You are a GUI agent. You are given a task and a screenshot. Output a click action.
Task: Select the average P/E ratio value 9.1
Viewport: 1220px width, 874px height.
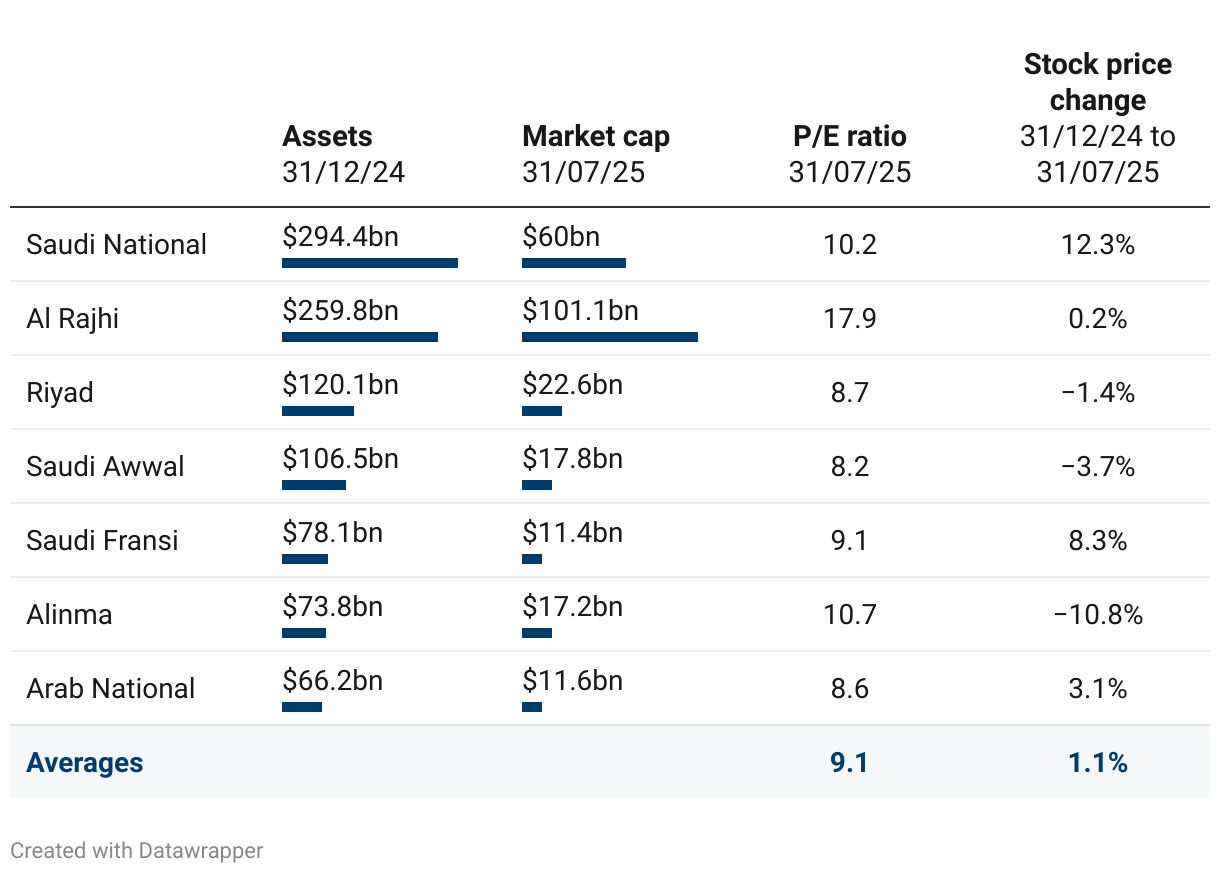pyautogui.click(x=849, y=763)
